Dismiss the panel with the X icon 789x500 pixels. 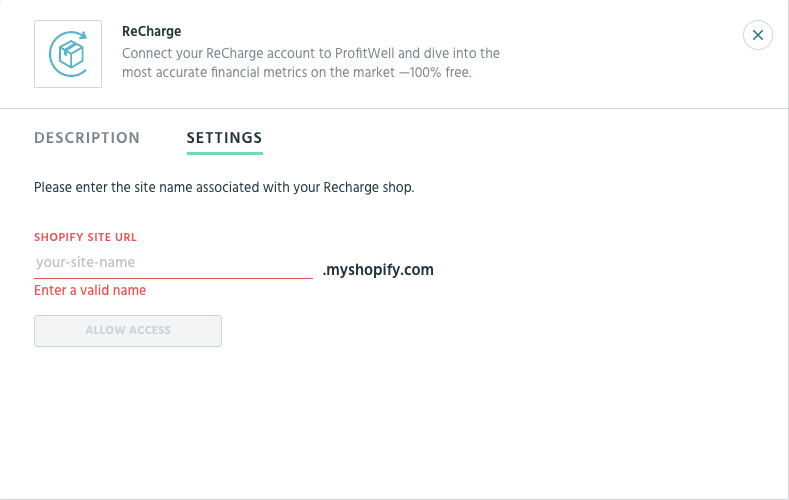[x=757, y=35]
